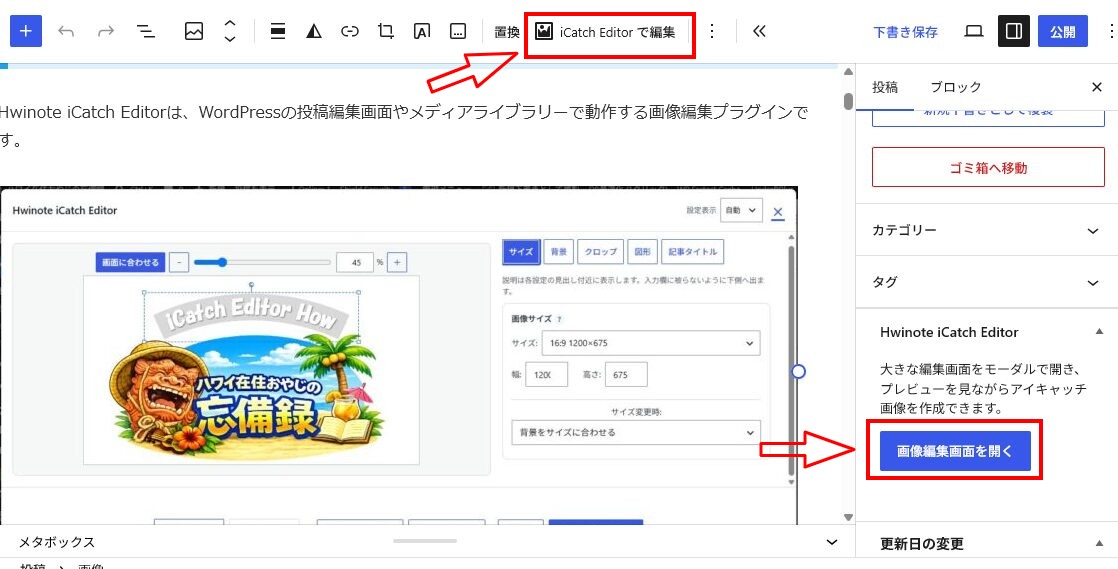Collapse the block toolbar with double chevron
1118x569 pixels.
click(x=759, y=31)
